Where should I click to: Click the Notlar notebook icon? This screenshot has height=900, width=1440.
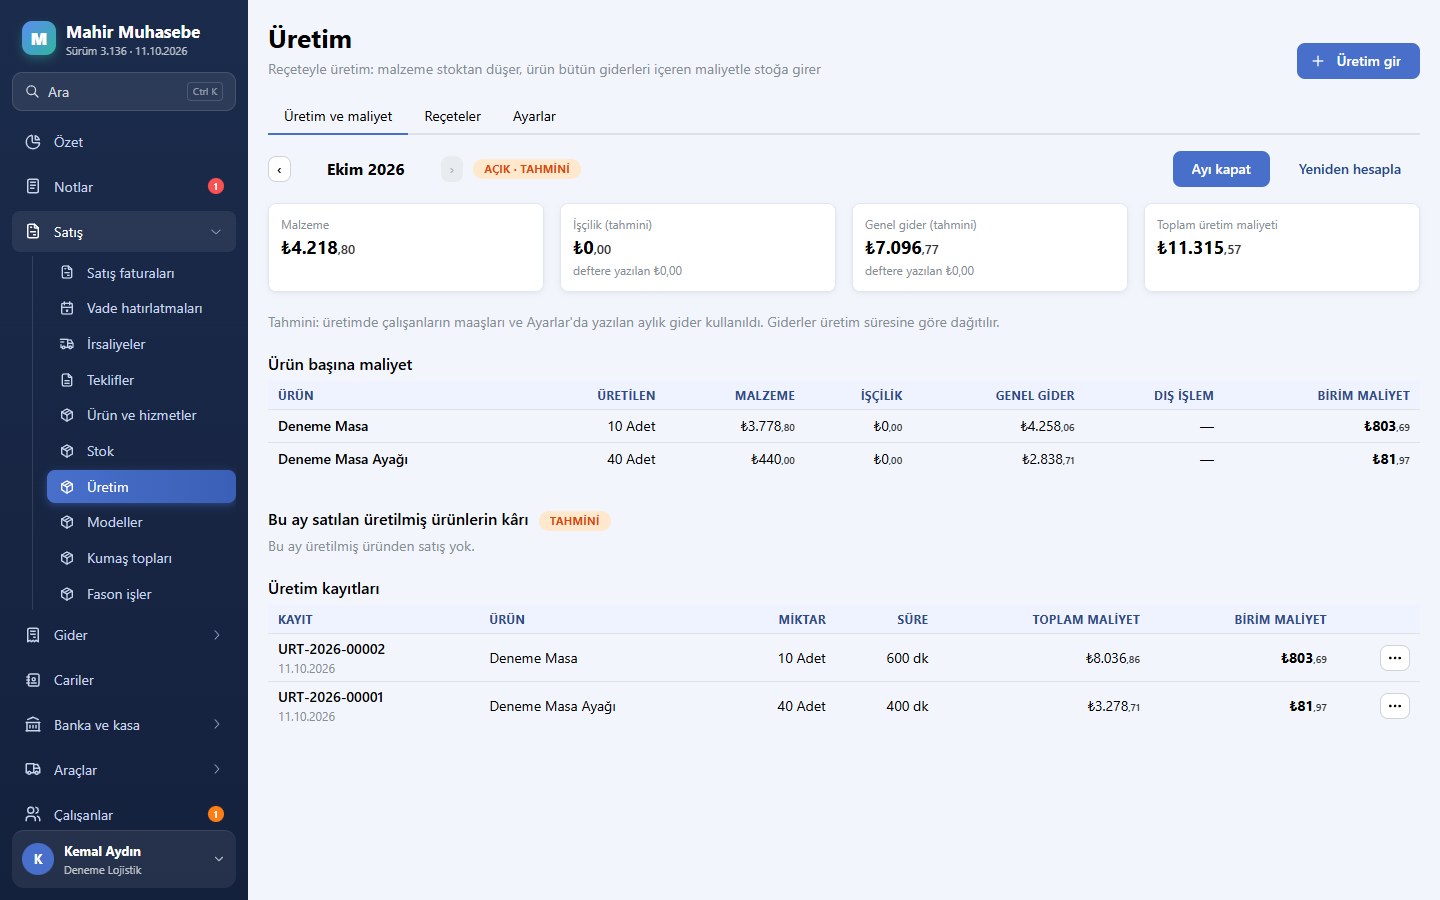(x=33, y=187)
